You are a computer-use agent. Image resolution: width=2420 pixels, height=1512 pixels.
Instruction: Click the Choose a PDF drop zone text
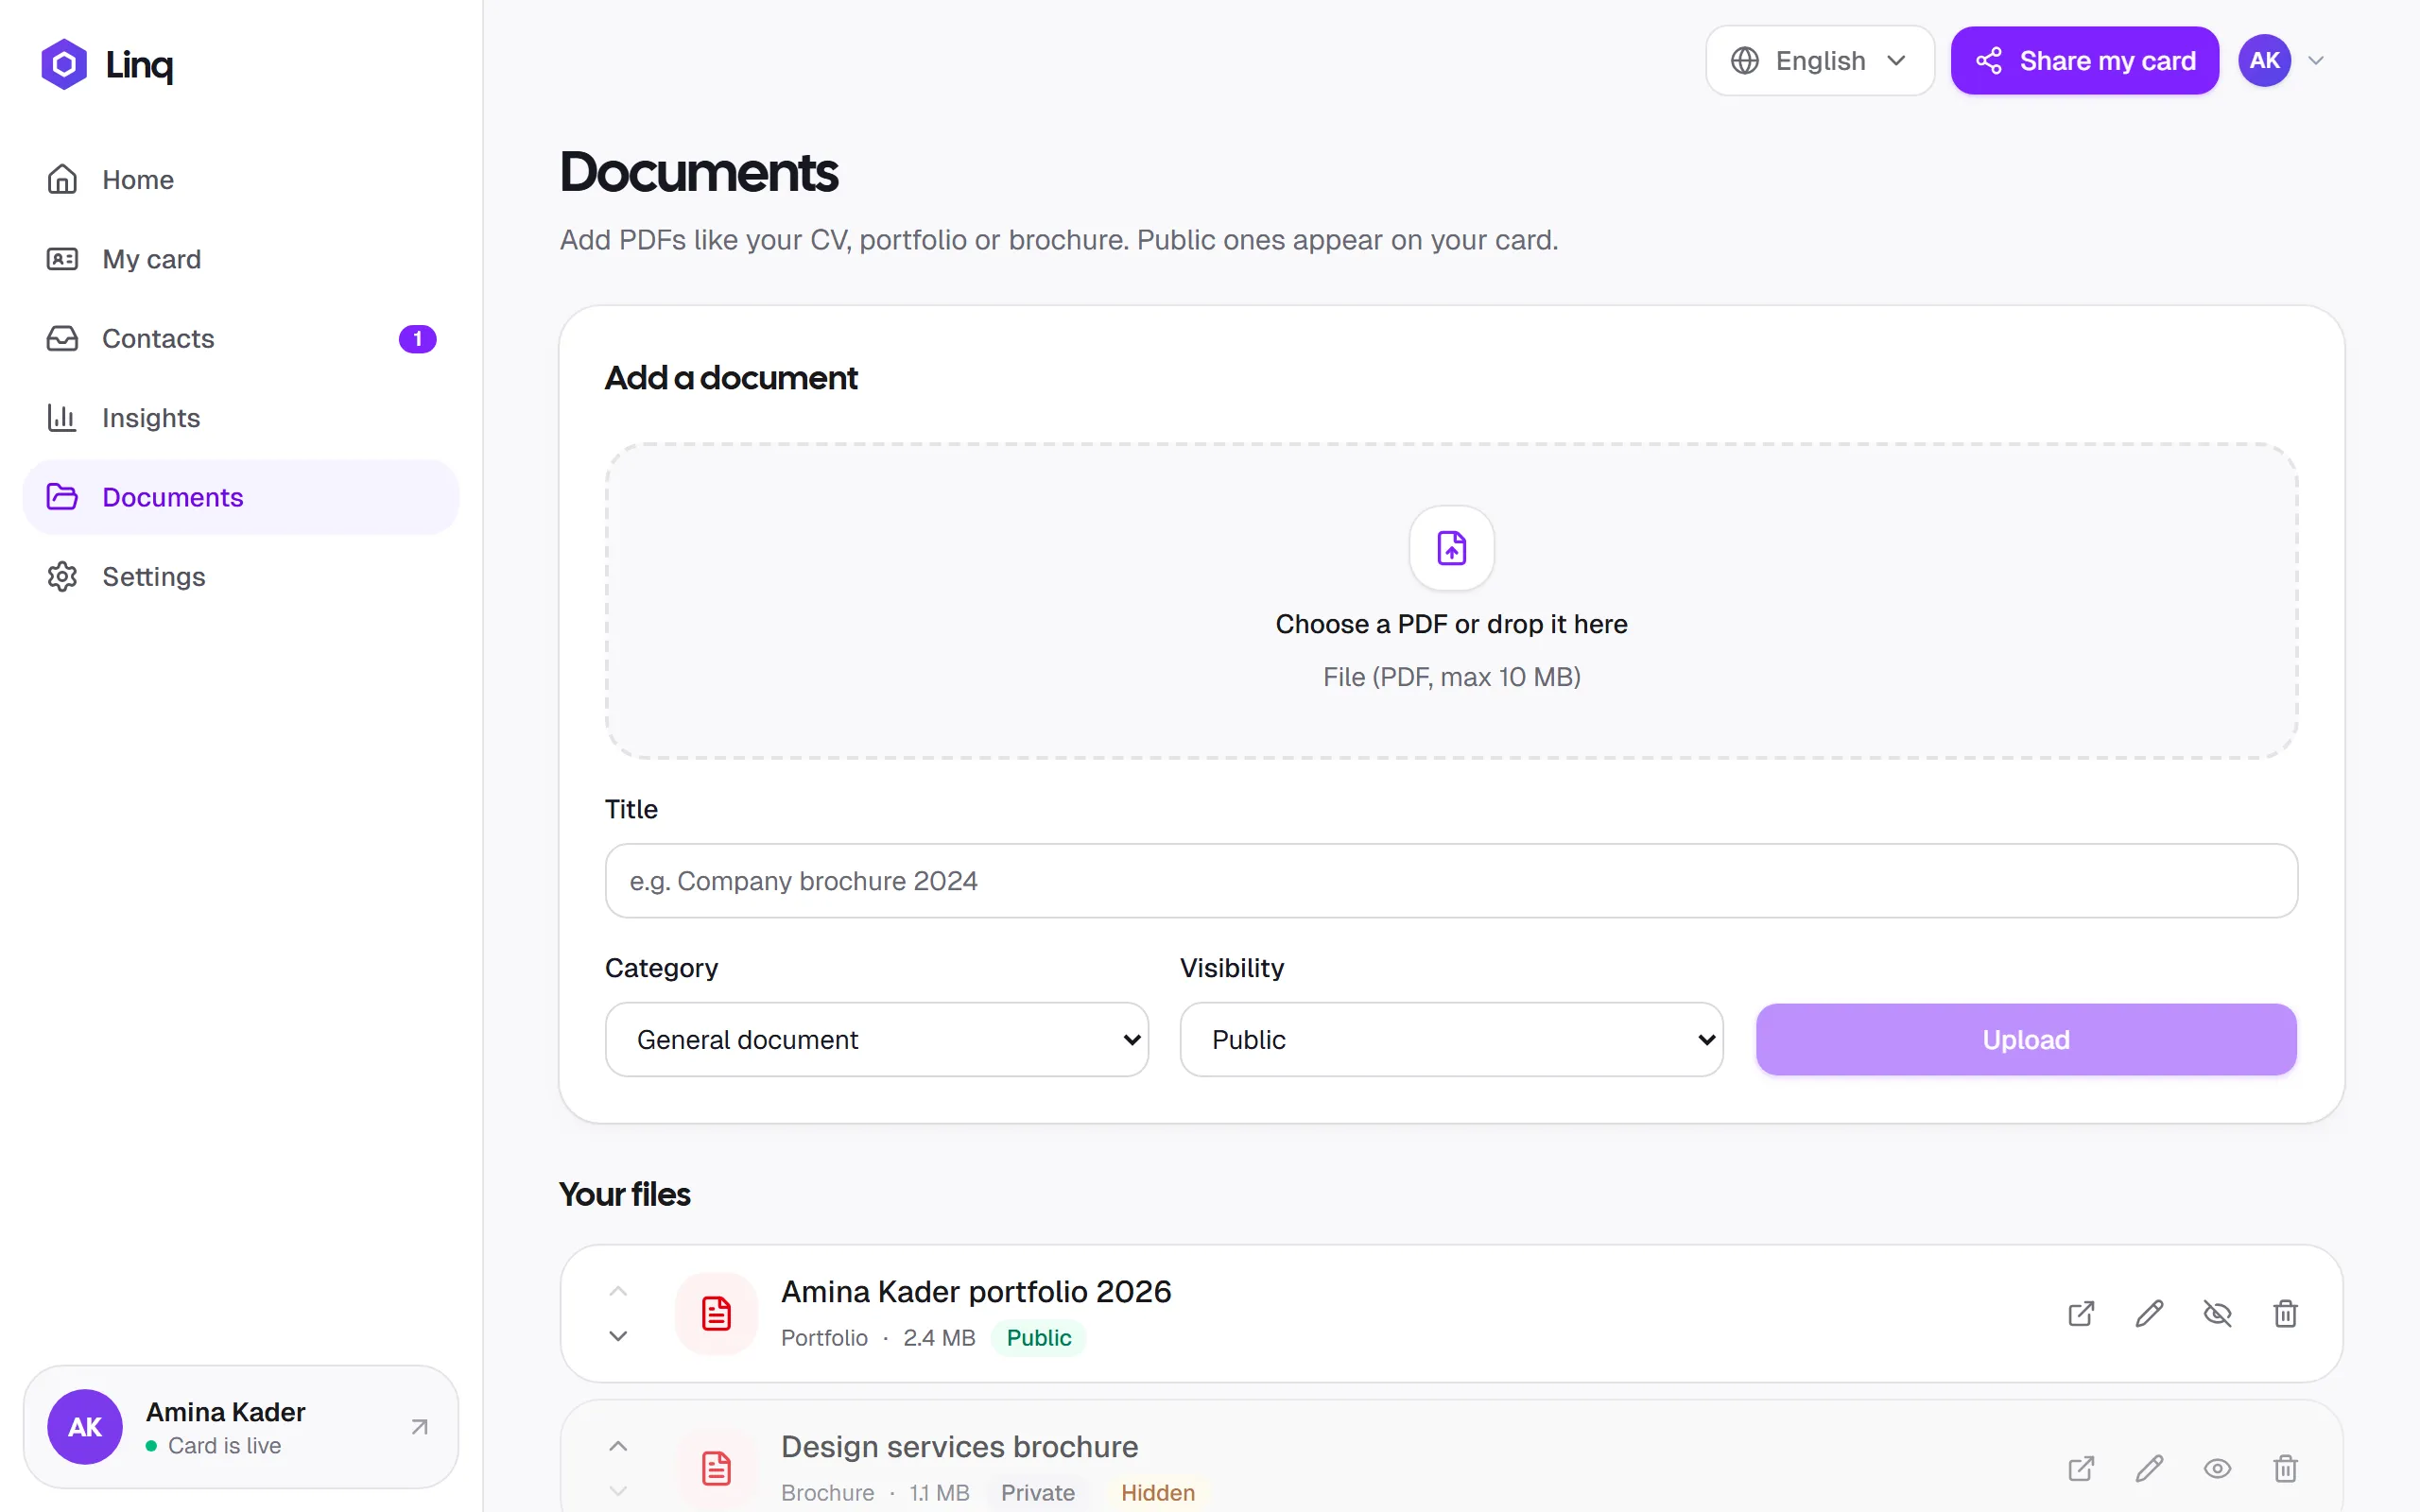click(x=1451, y=624)
